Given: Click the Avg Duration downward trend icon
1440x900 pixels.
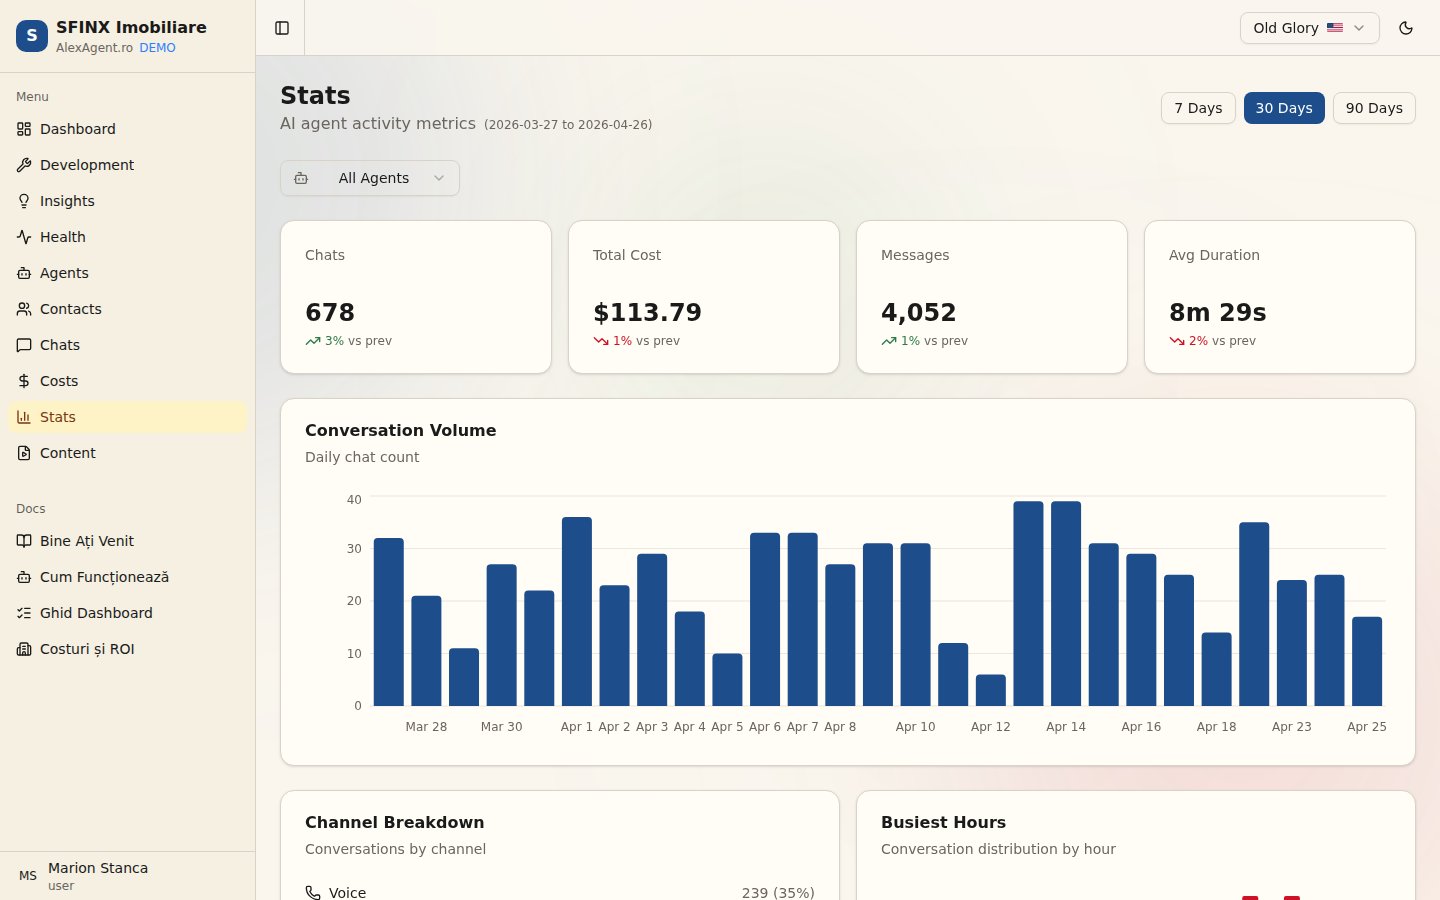Looking at the screenshot, I should (1177, 341).
